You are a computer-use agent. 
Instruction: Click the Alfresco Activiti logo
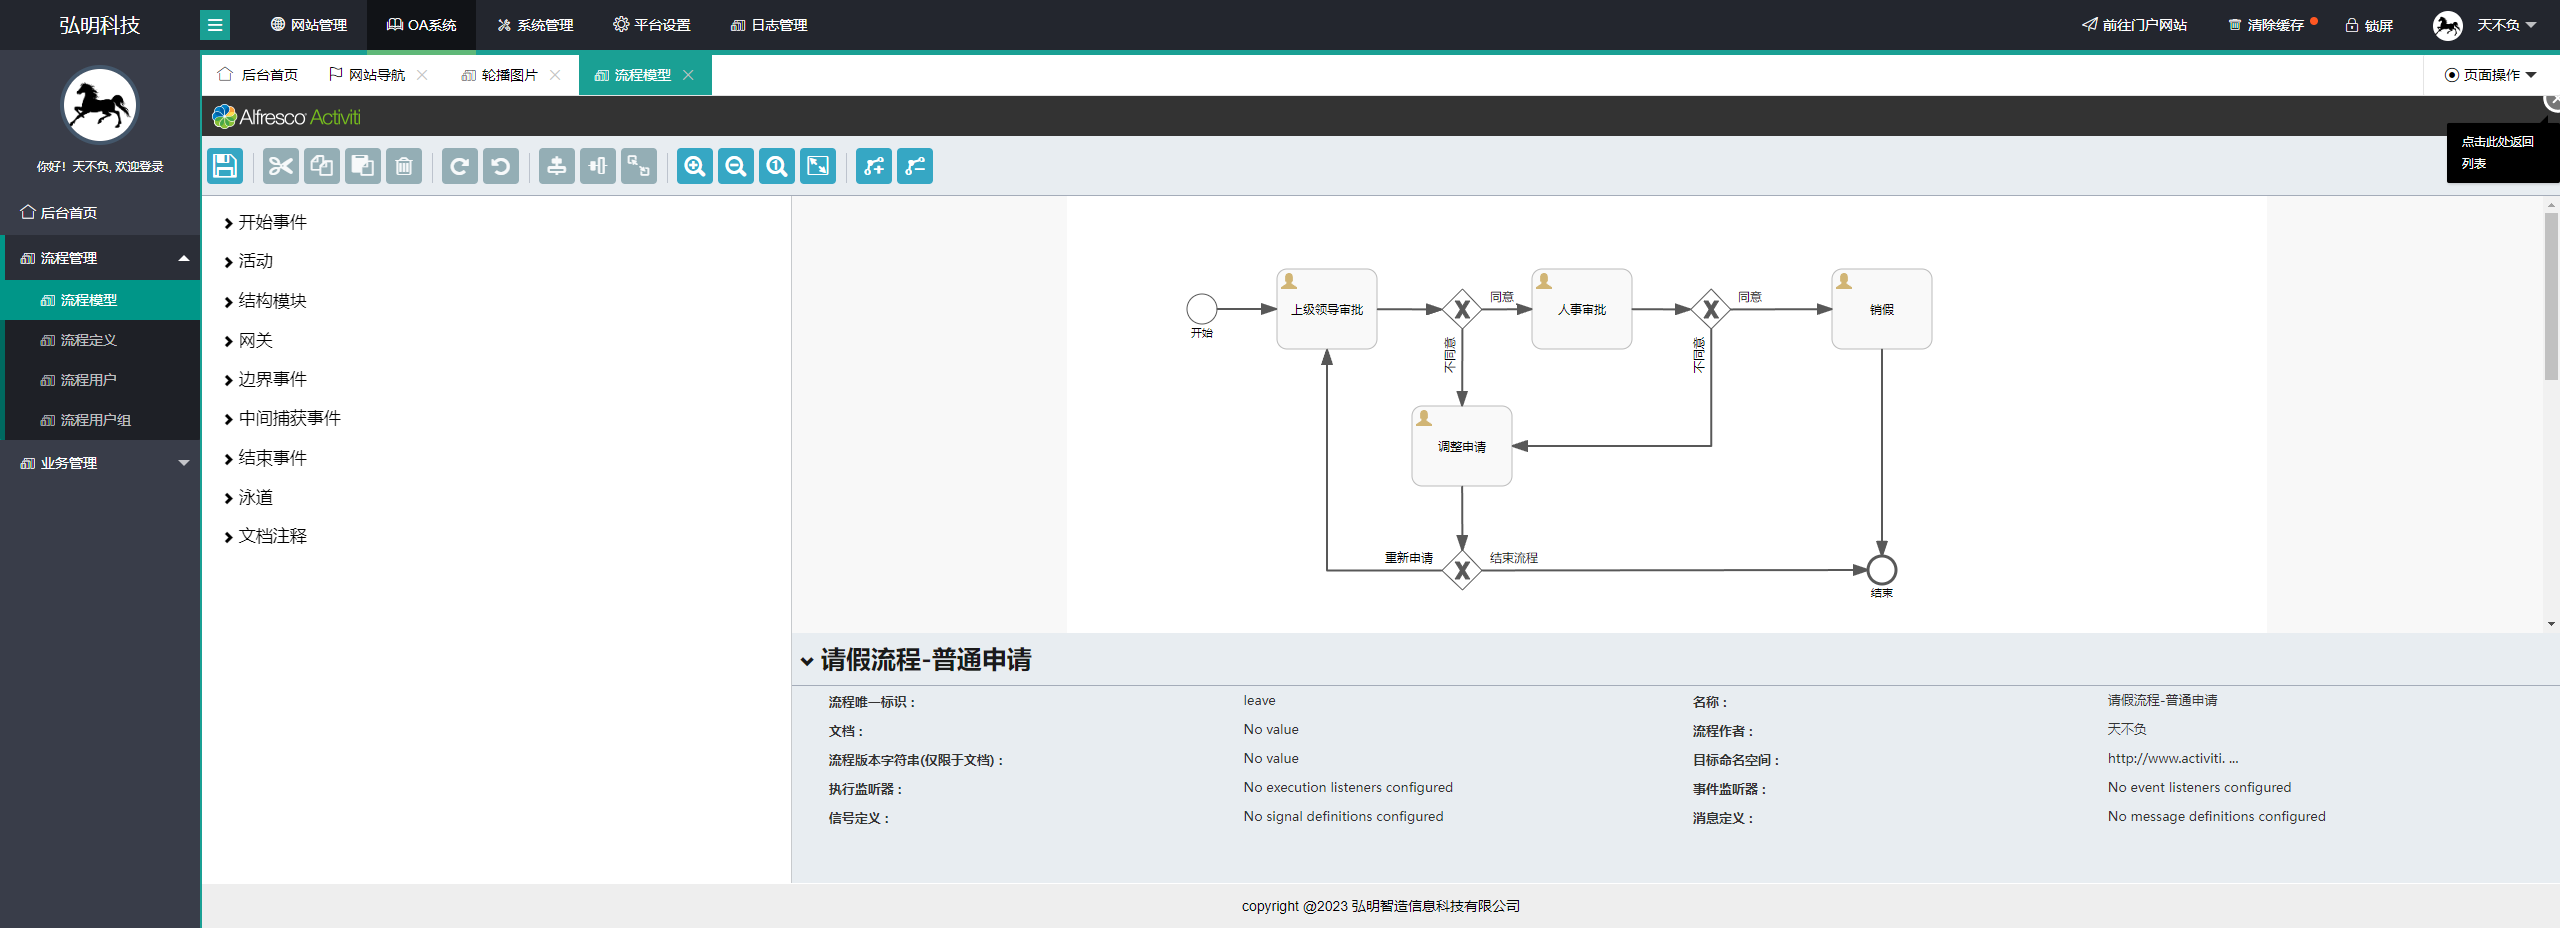click(x=286, y=117)
